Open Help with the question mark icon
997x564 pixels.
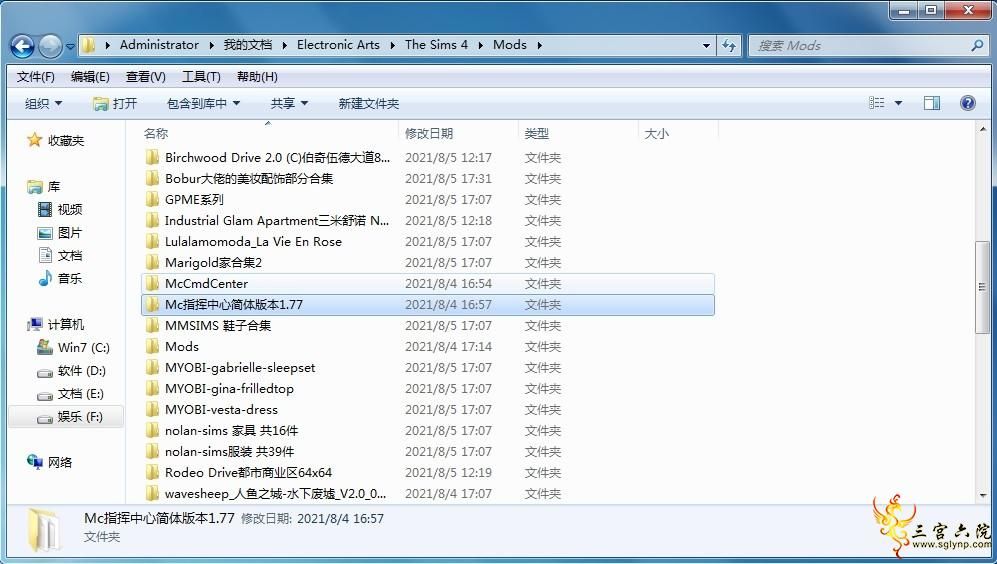pyautogui.click(x=968, y=103)
